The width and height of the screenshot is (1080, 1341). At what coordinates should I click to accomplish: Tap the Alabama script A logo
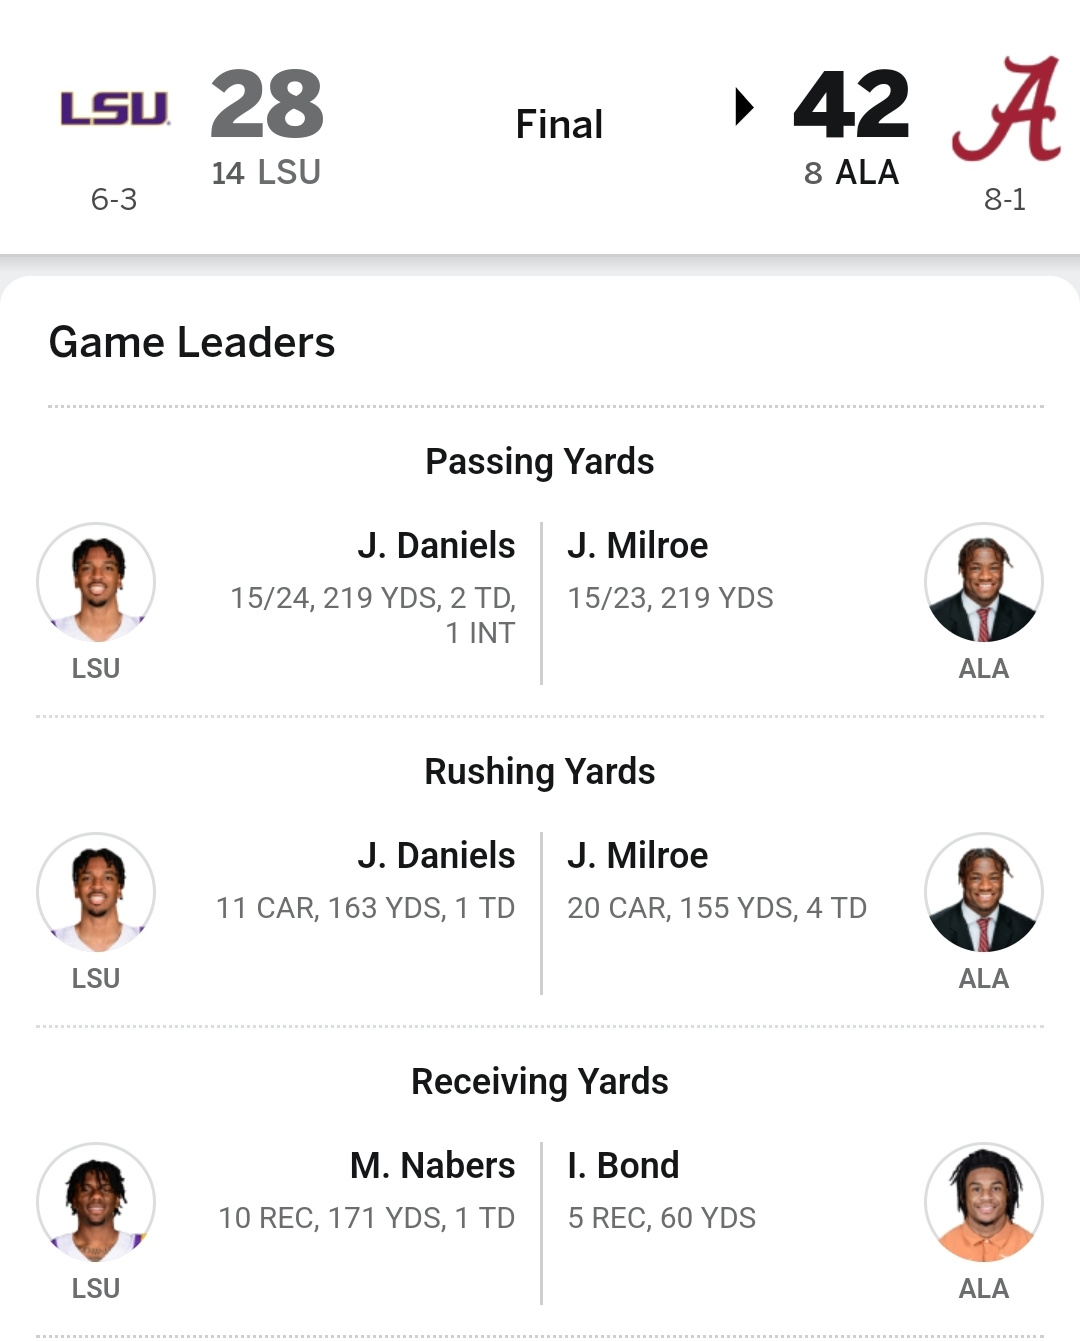(1006, 109)
